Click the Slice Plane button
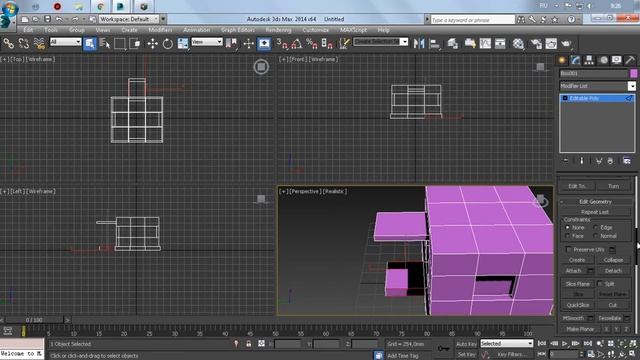 click(578, 284)
